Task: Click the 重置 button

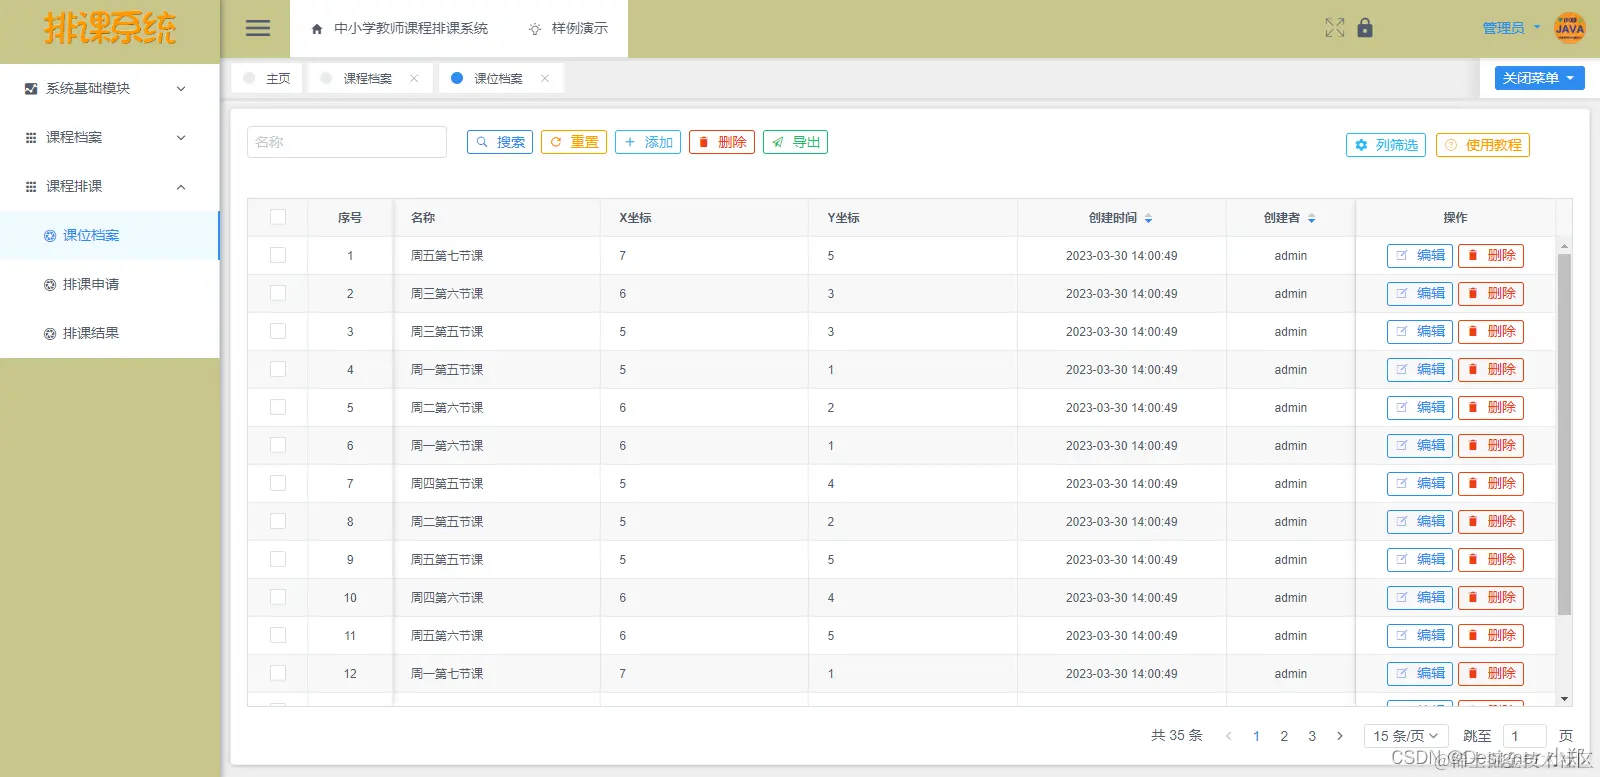Action: (x=574, y=142)
